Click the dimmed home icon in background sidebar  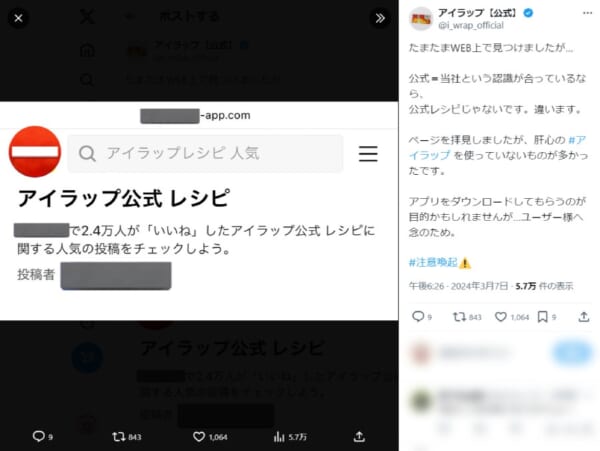[x=87, y=50]
